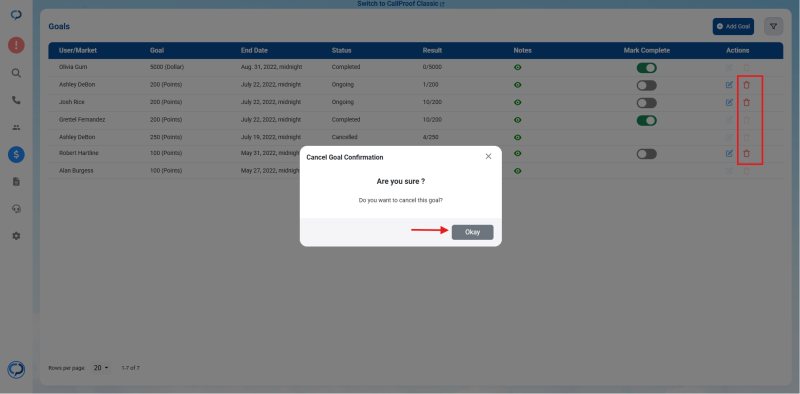Sort by the User/Market column header
This screenshot has height=394, width=800.
[x=78, y=51]
